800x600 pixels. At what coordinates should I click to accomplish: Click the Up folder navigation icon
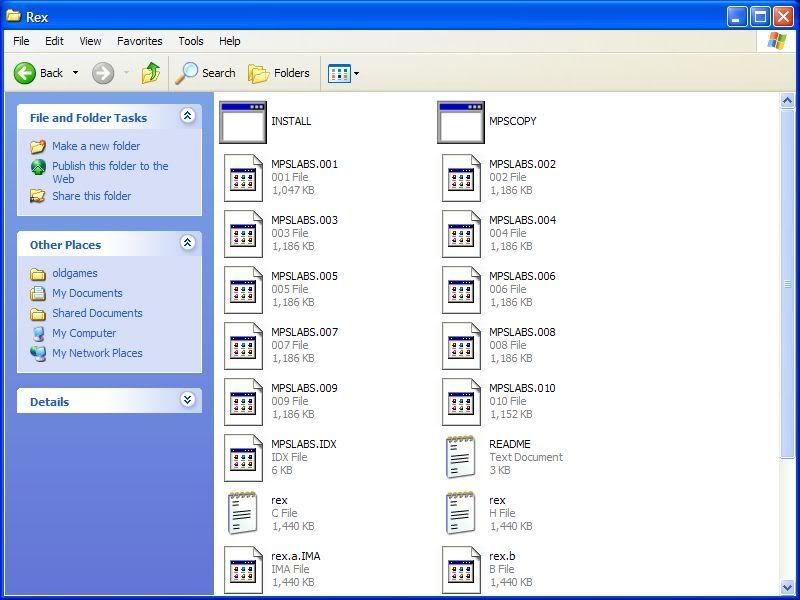(151, 72)
